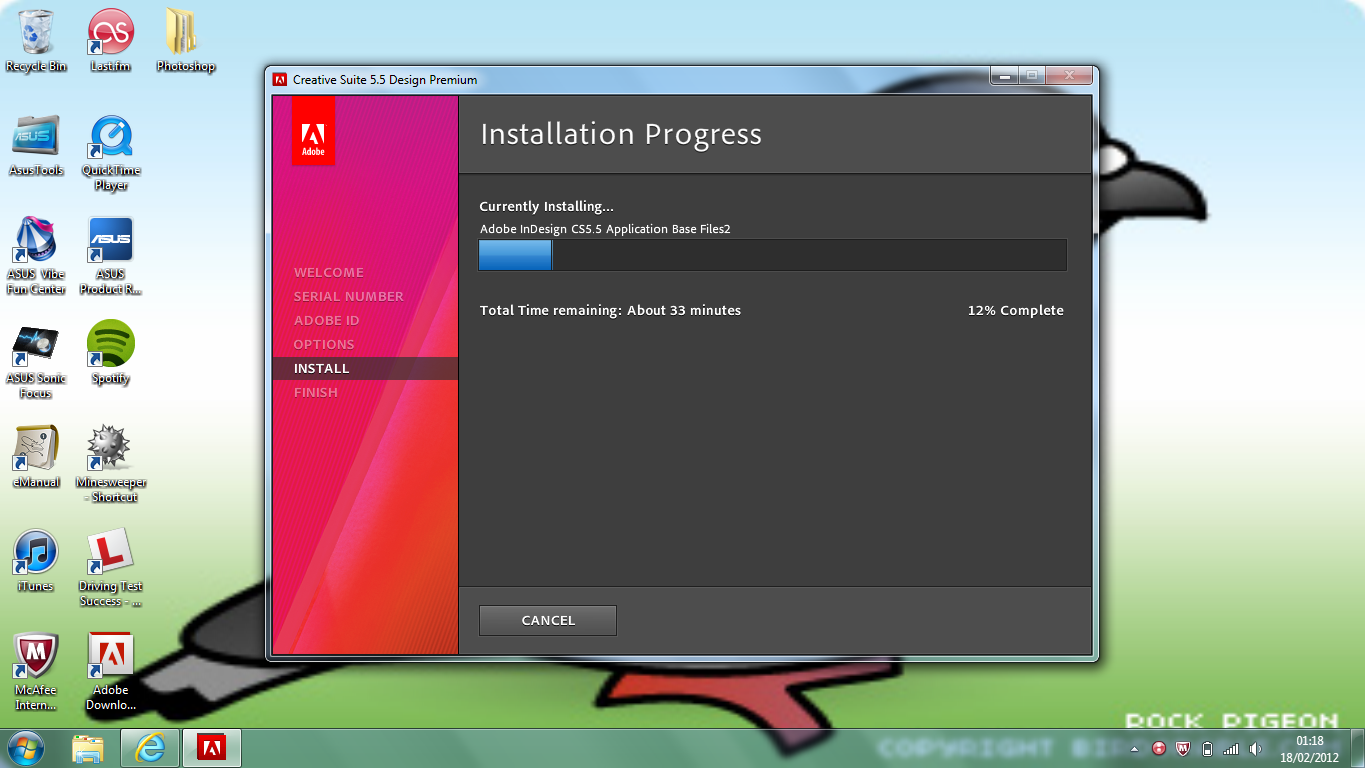This screenshot has height=768, width=1366.
Task: Click the 'Installation Progress' heading
Action: point(621,134)
